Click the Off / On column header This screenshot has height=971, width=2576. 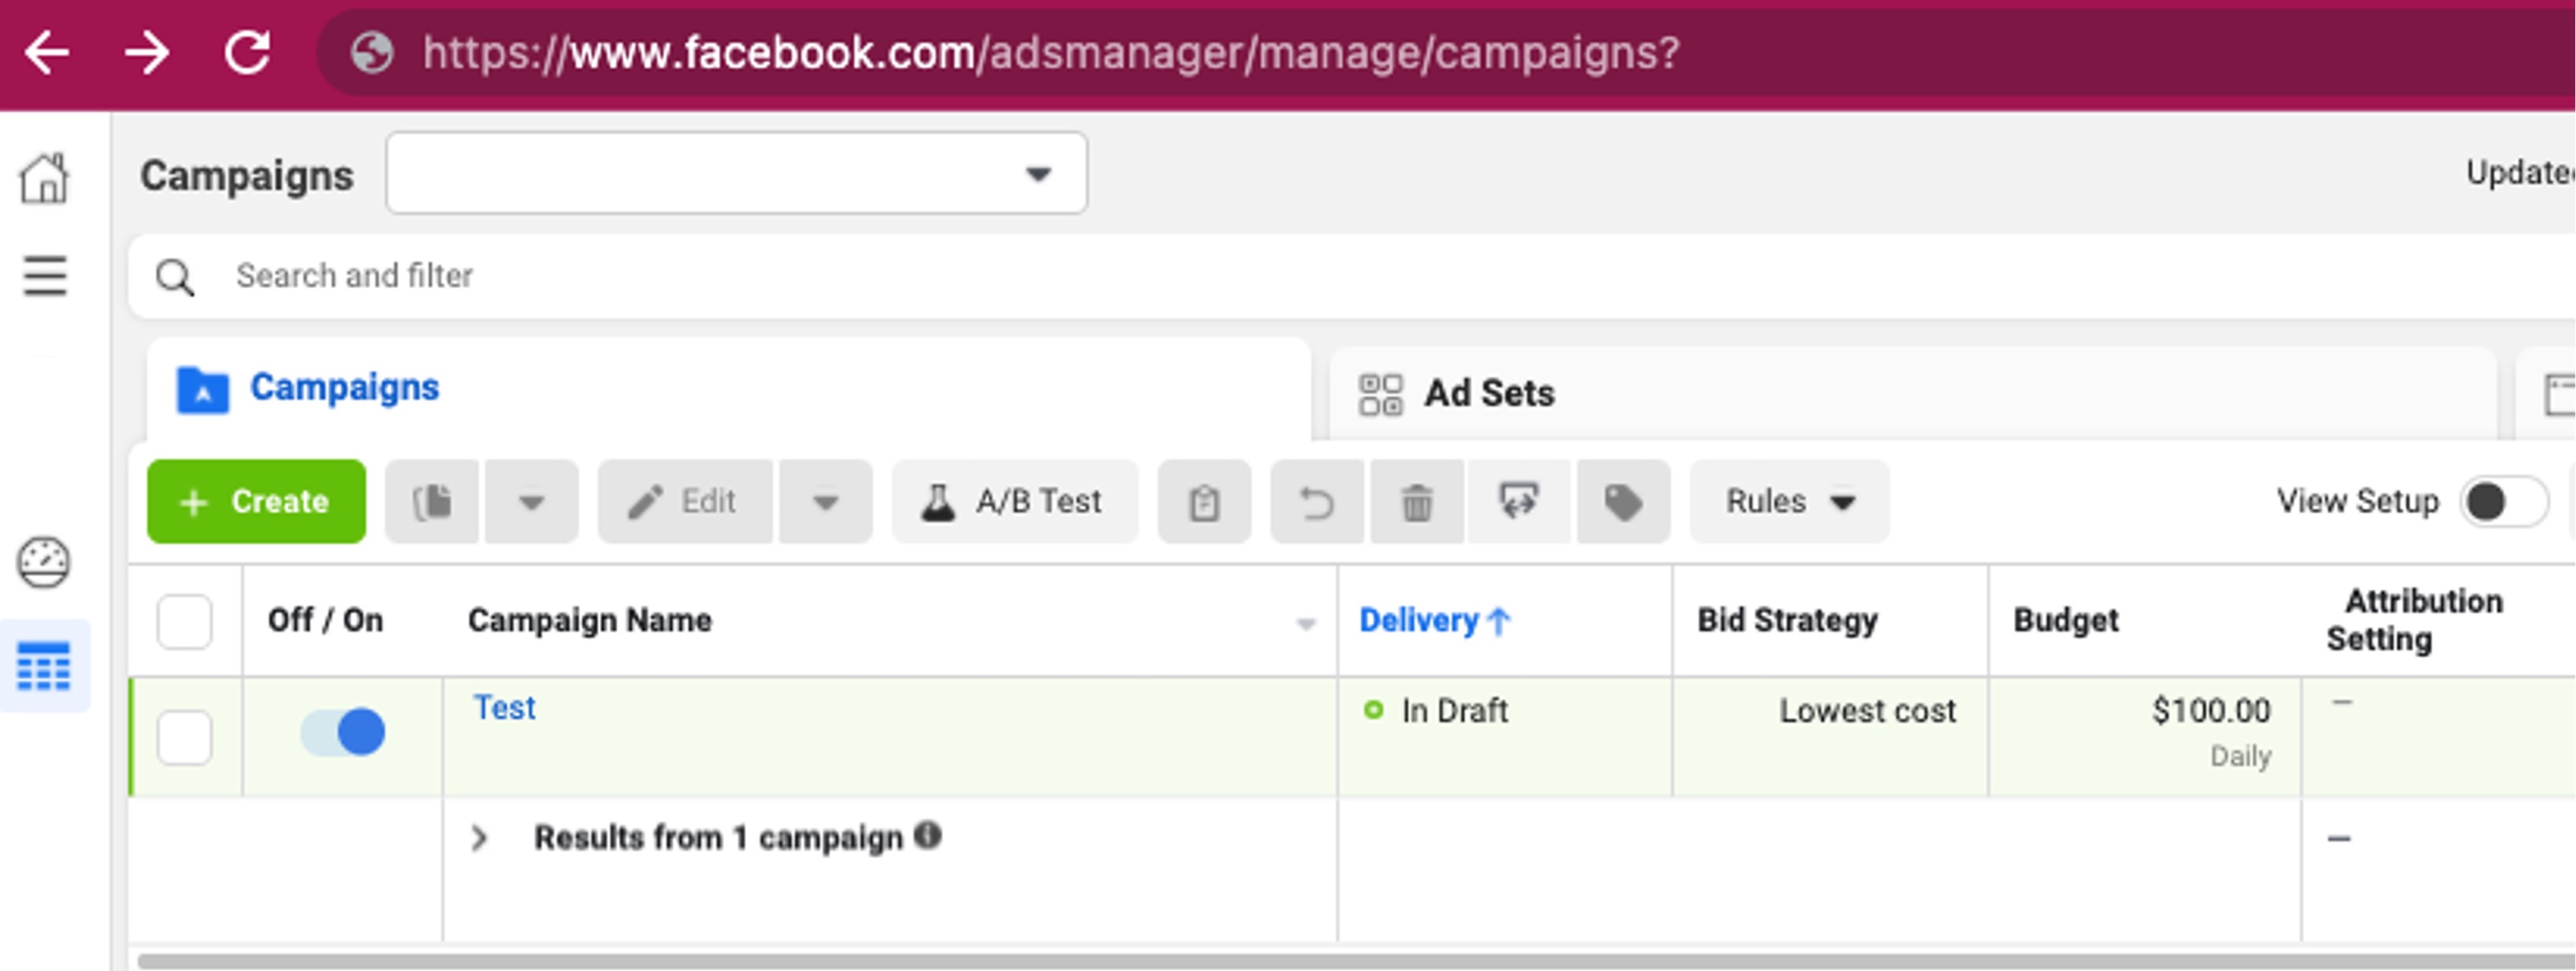coord(325,621)
